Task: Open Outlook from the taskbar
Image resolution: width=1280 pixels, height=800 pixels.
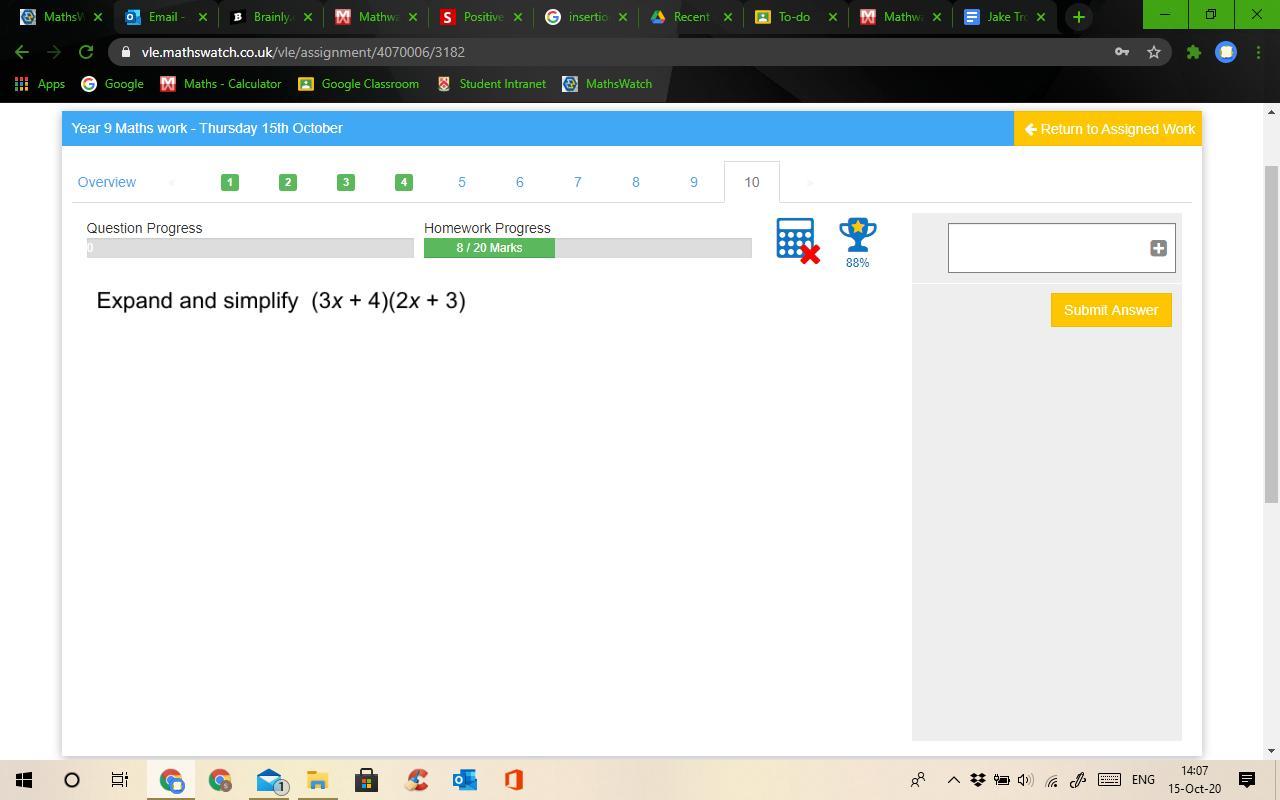Action: click(x=465, y=780)
